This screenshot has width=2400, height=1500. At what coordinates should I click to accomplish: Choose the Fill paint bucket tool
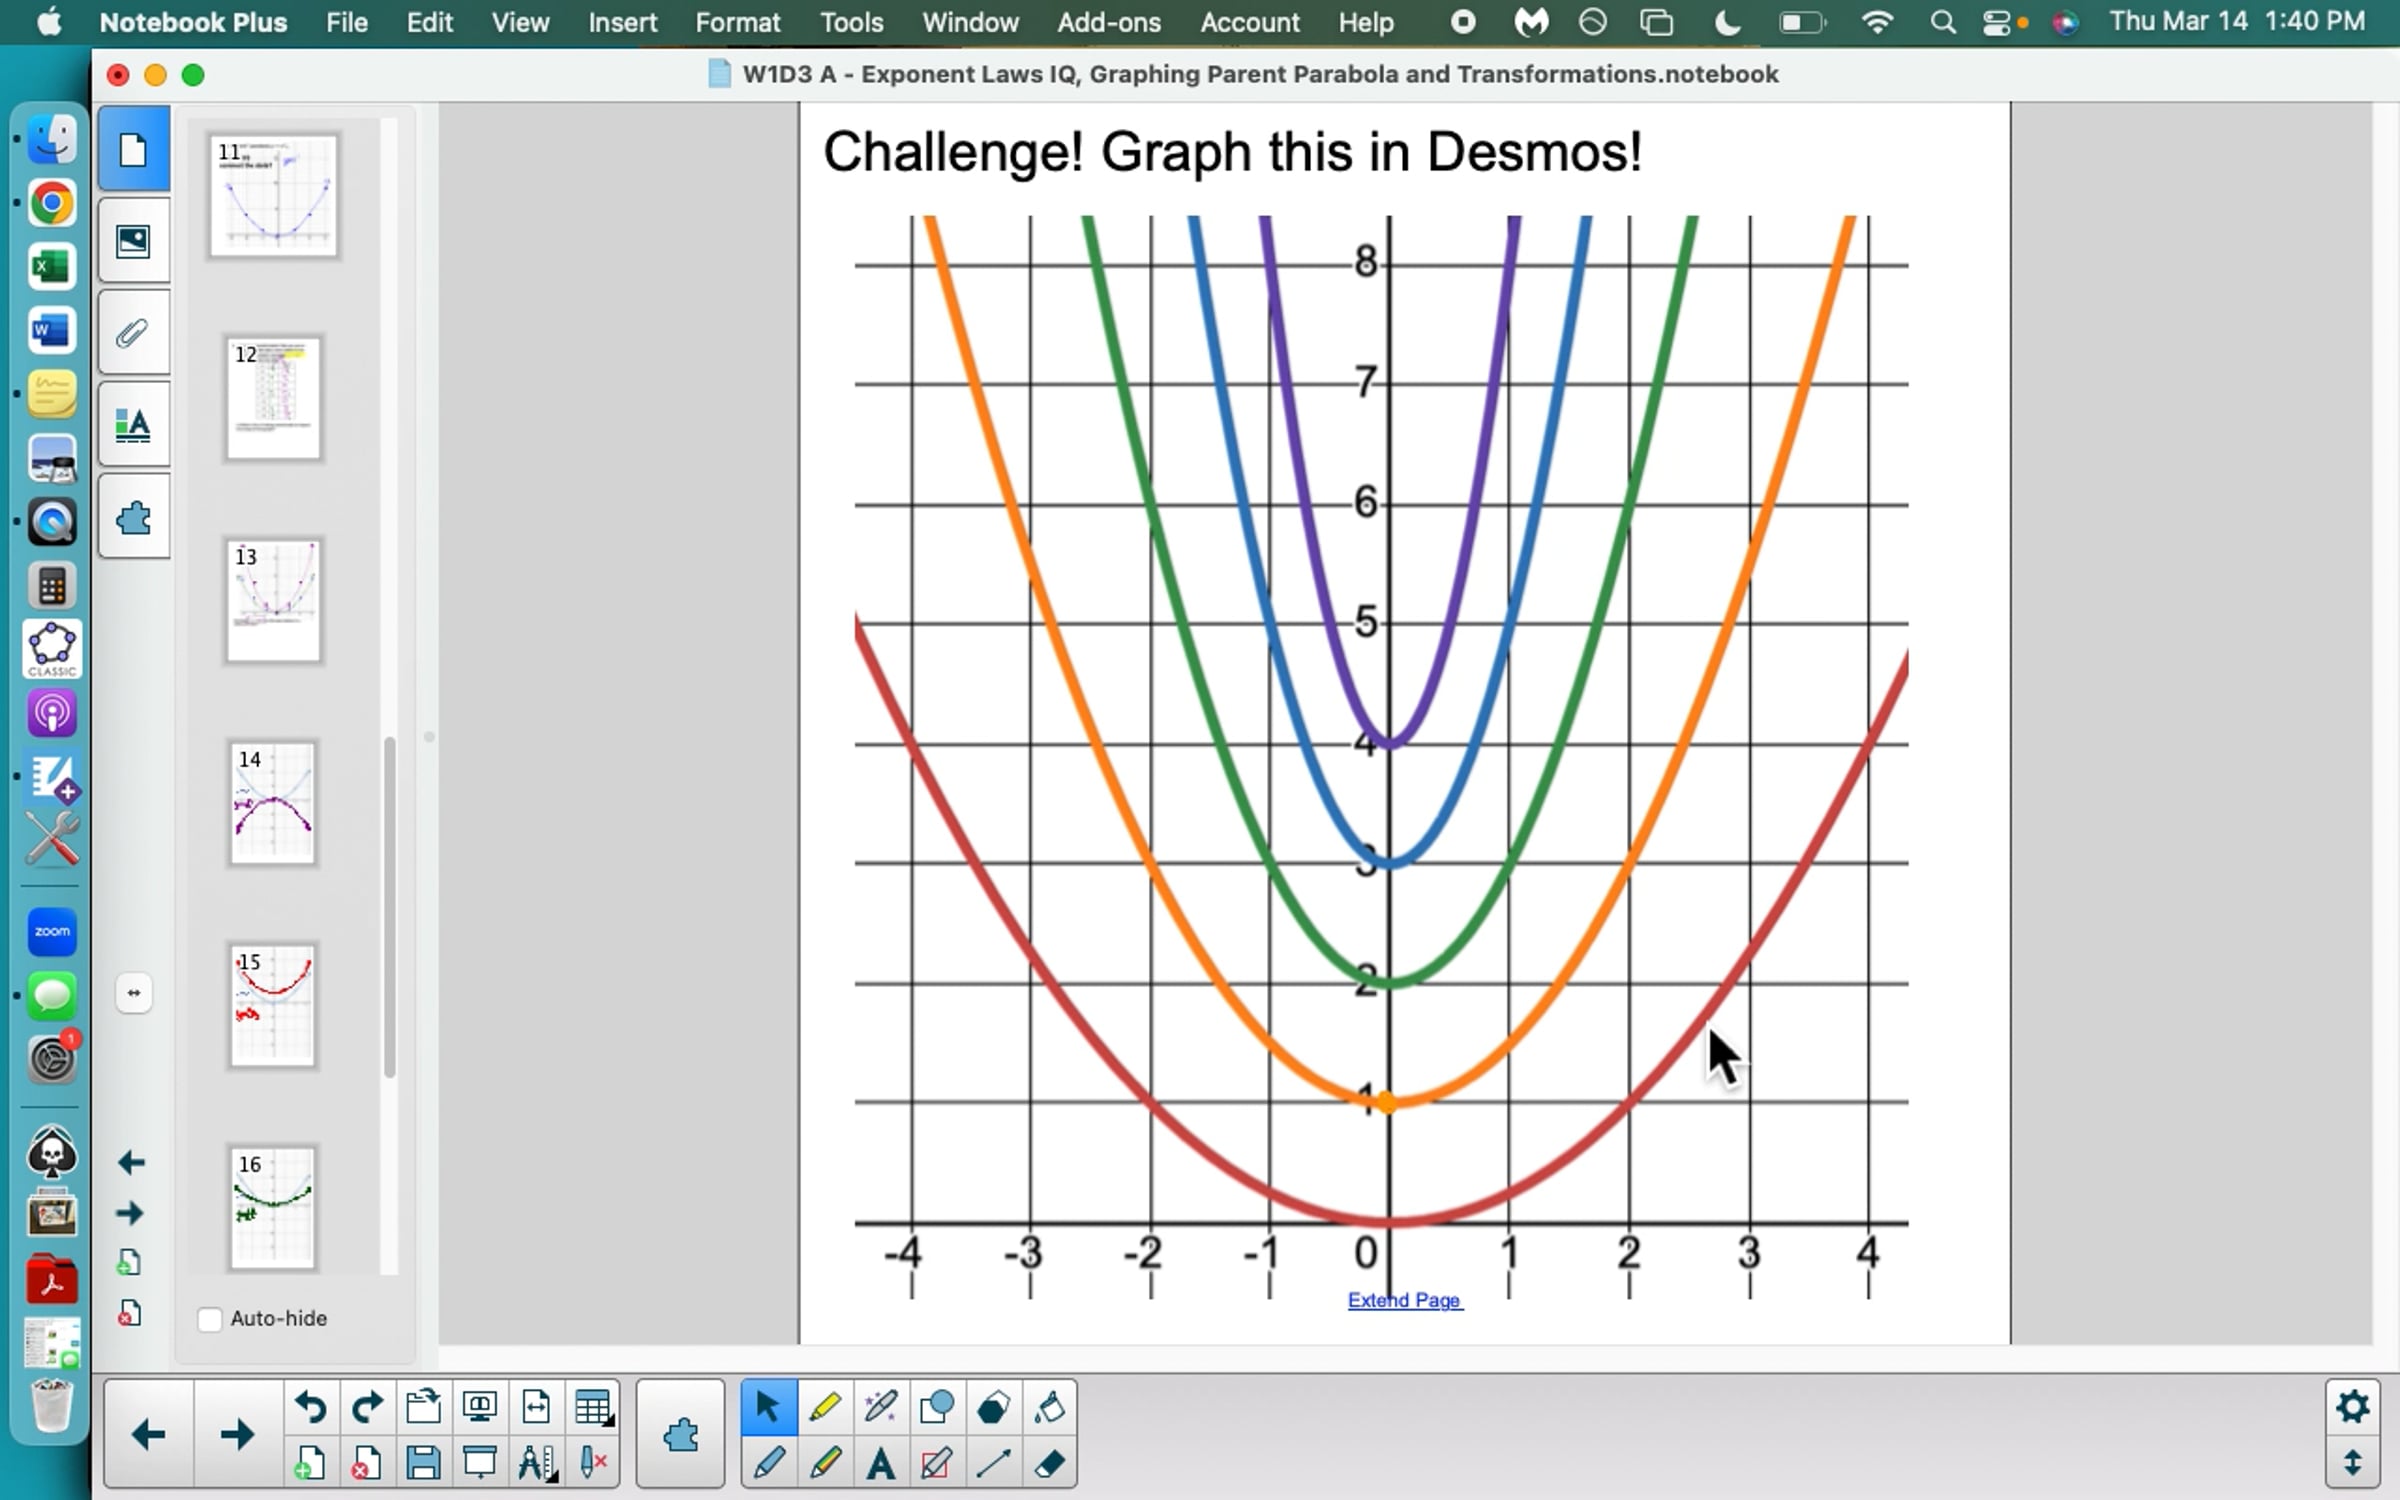[1049, 1407]
